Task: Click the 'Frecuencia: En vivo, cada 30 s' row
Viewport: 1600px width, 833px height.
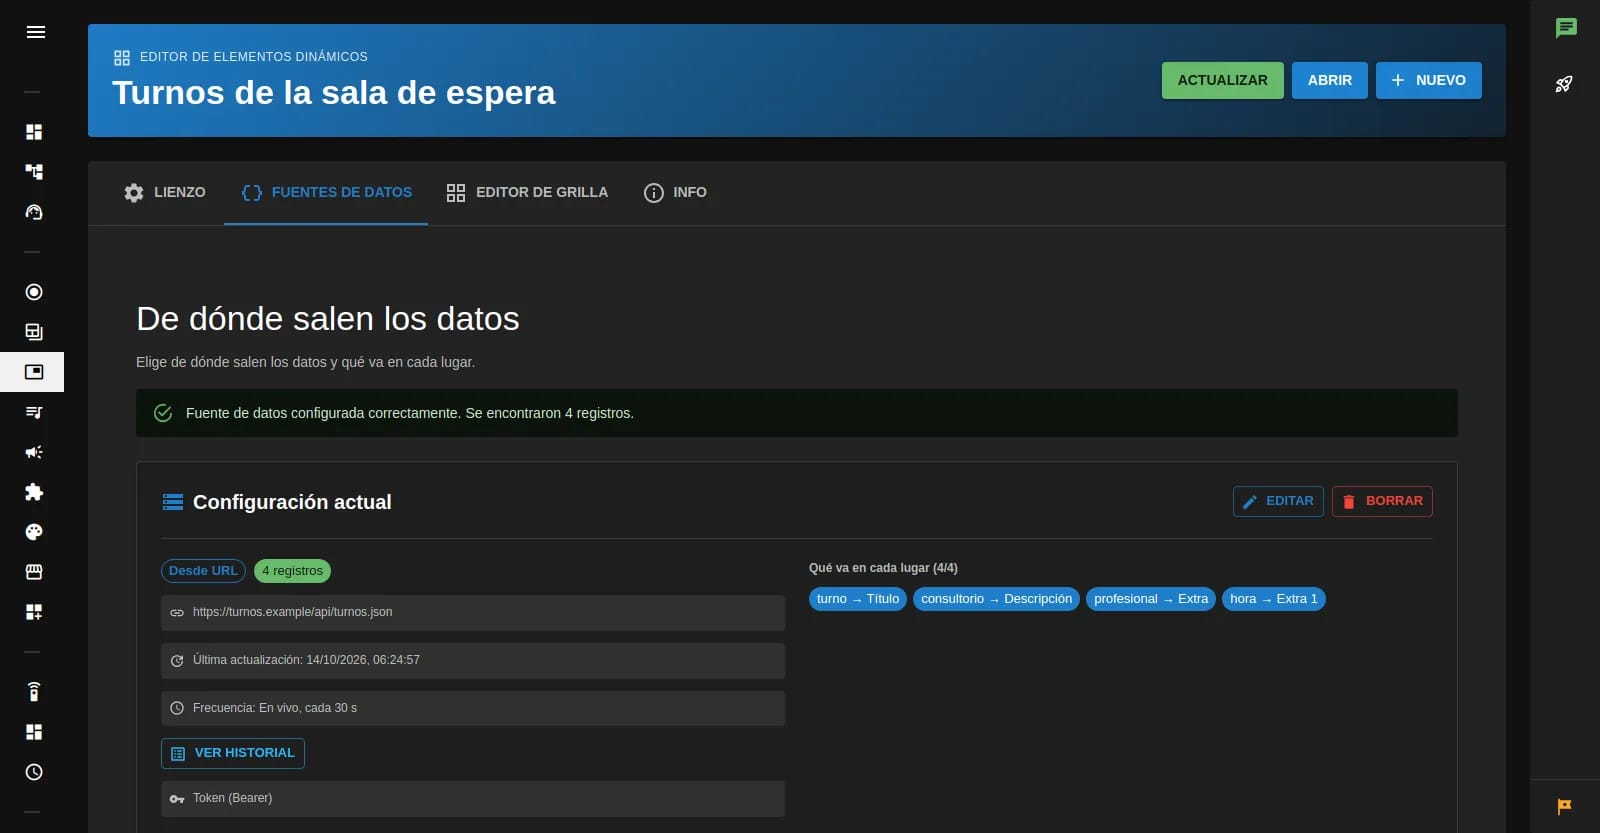Action: tap(473, 708)
